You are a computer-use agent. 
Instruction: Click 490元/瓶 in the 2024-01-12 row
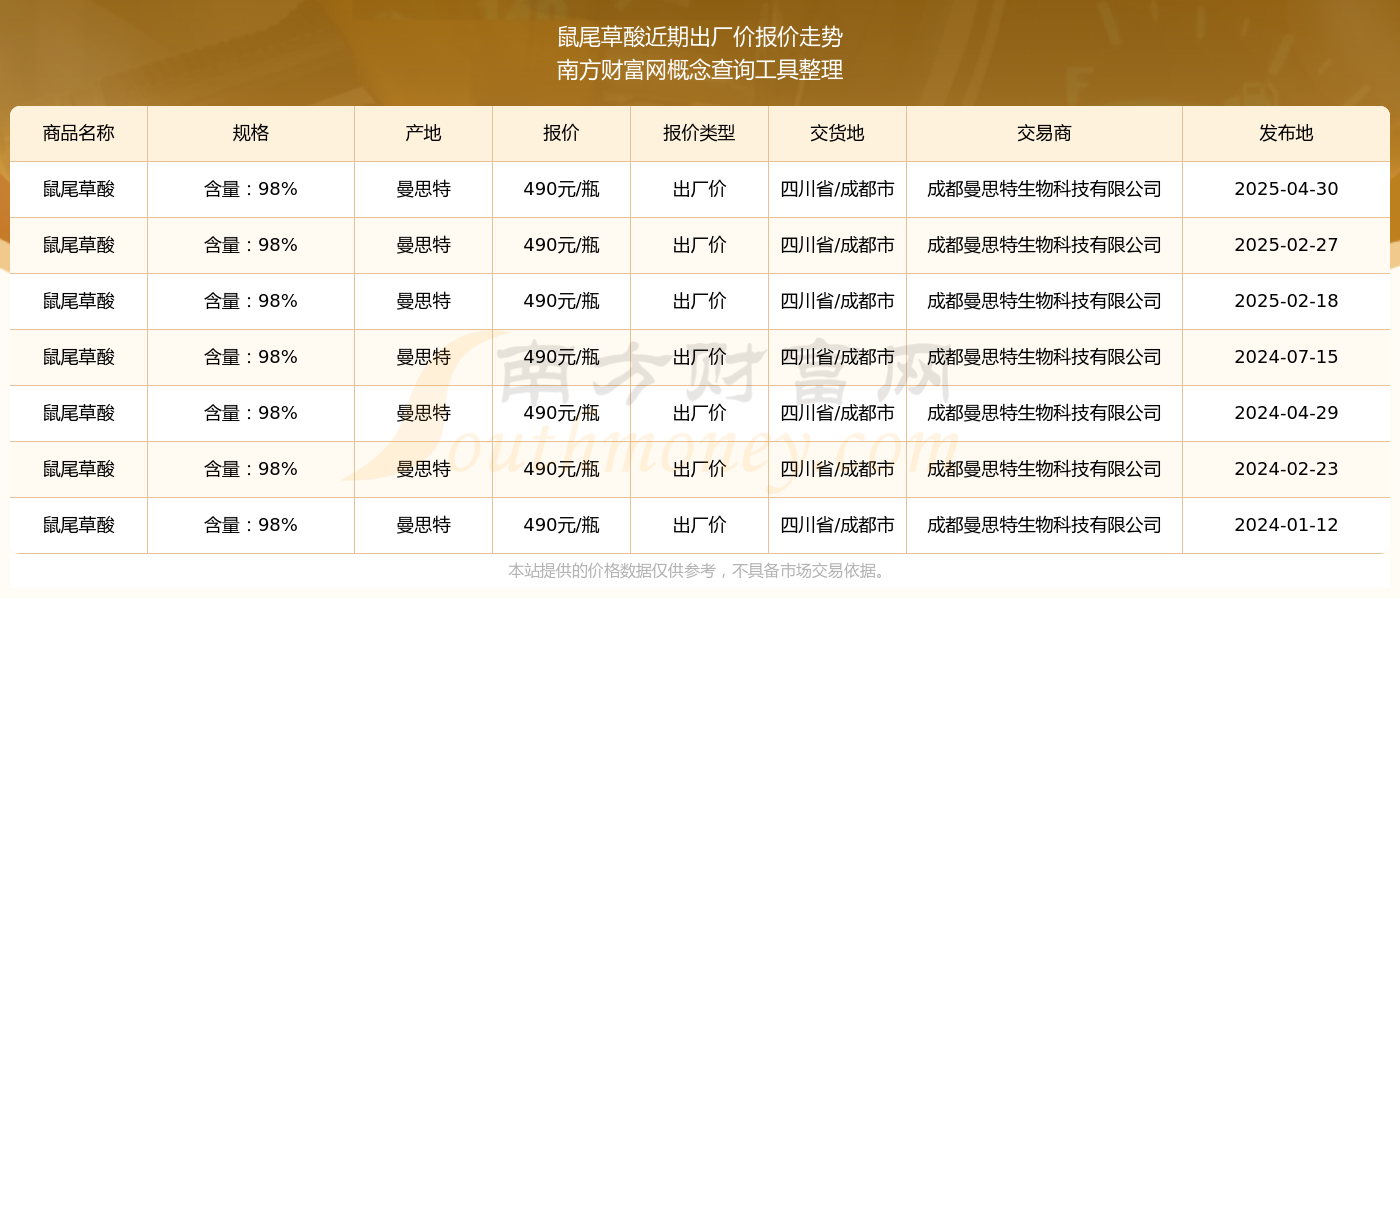point(561,525)
